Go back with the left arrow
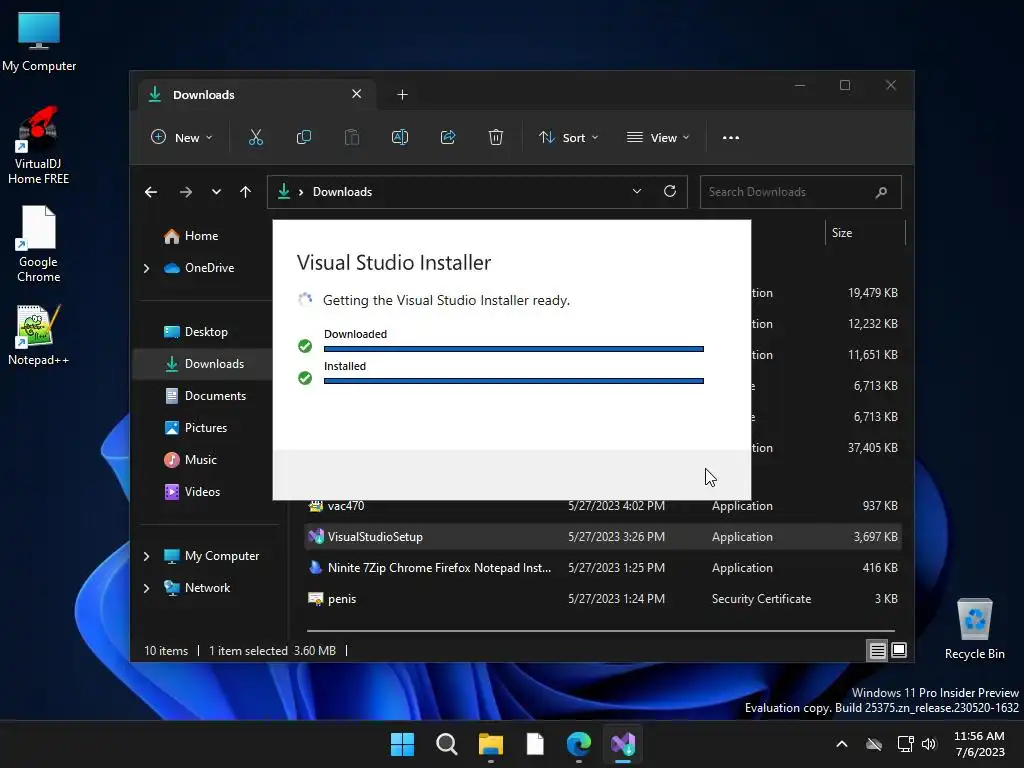Screen dimensions: 1024x768 (151, 192)
